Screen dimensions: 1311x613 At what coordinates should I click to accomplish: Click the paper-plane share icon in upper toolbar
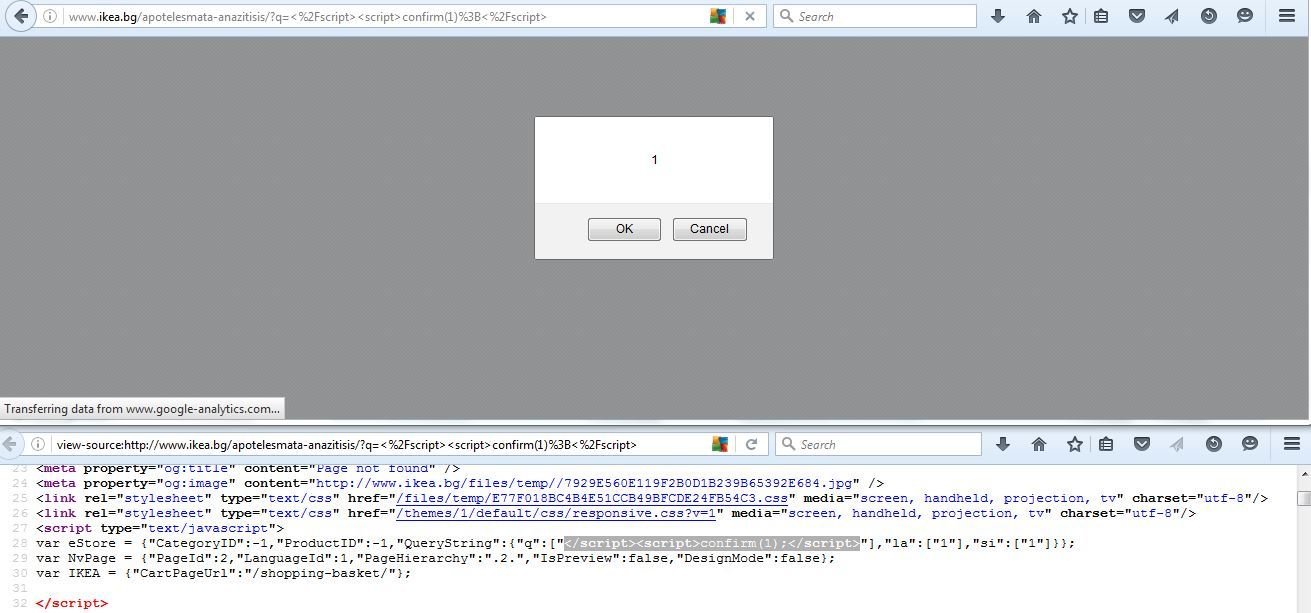click(x=1172, y=16)
